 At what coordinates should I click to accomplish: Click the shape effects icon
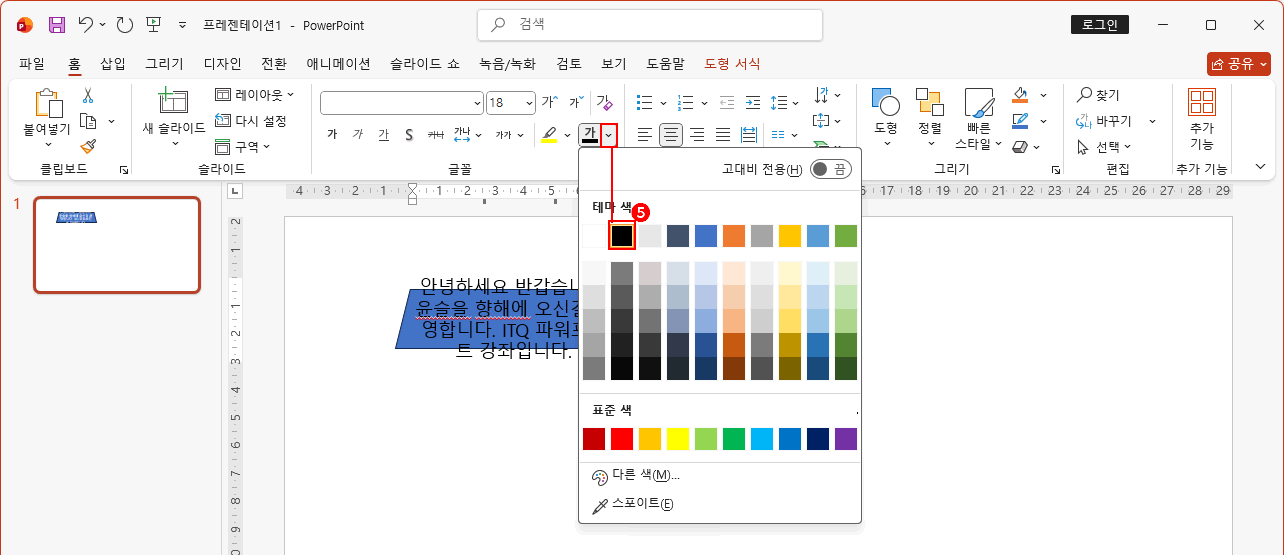[1020, 147]
